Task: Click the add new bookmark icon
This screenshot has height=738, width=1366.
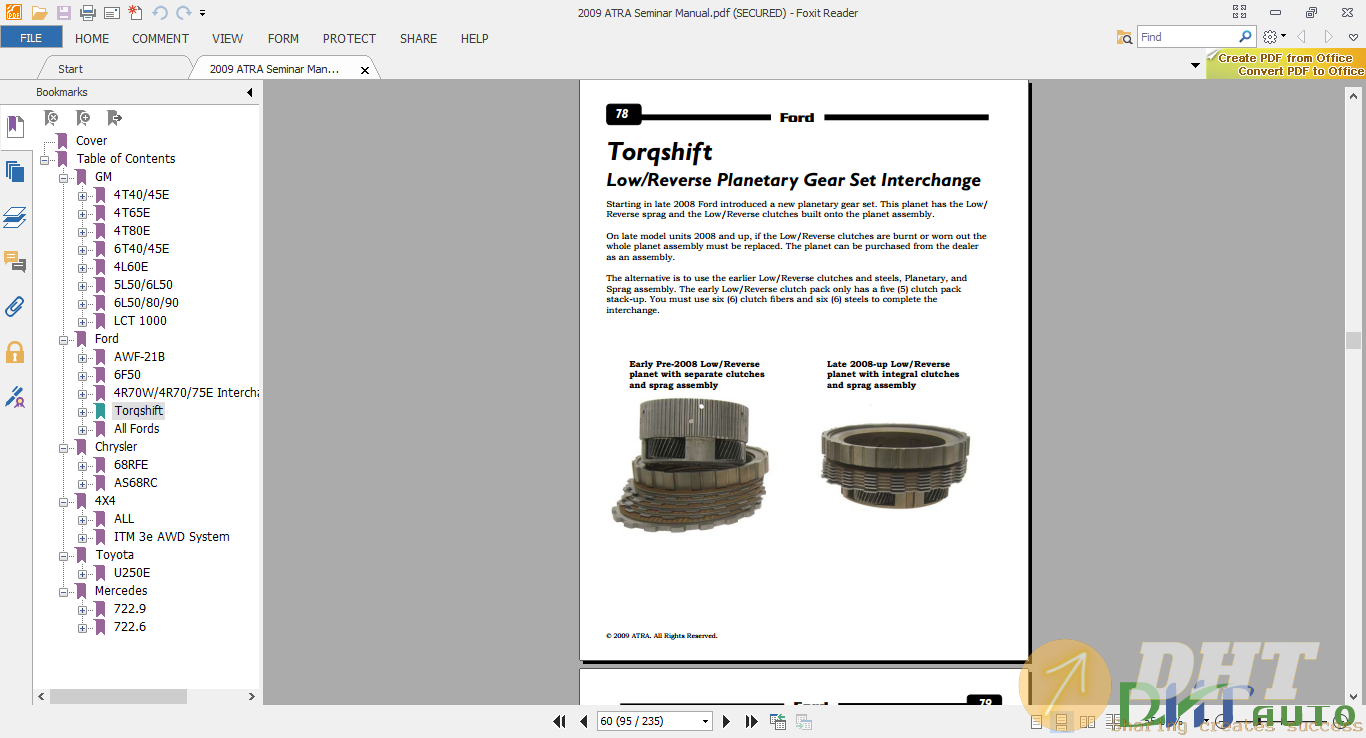Action: tap(83, 118)
